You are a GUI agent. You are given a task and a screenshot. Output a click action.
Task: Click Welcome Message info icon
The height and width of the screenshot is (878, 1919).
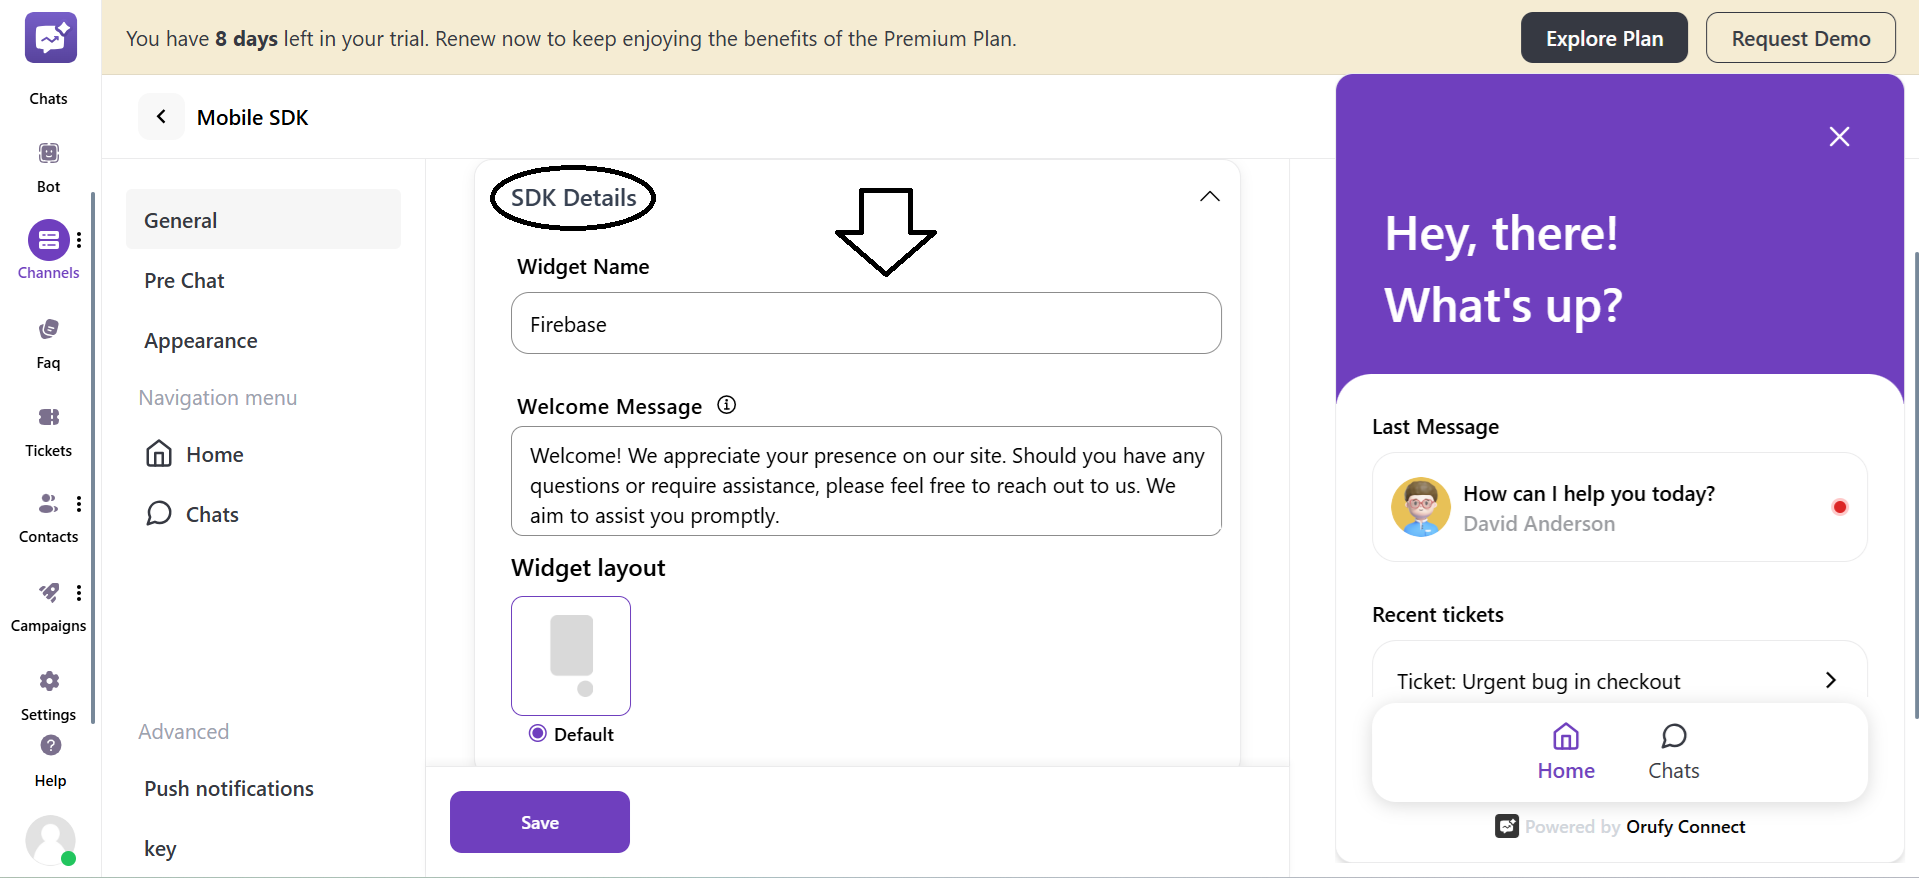point(727,405)
